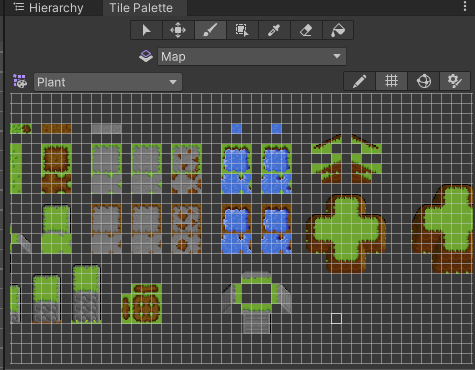The image size is (475, 370).
Task: Pick the brown dirt strip tile
Action: (x=56, y=129)
